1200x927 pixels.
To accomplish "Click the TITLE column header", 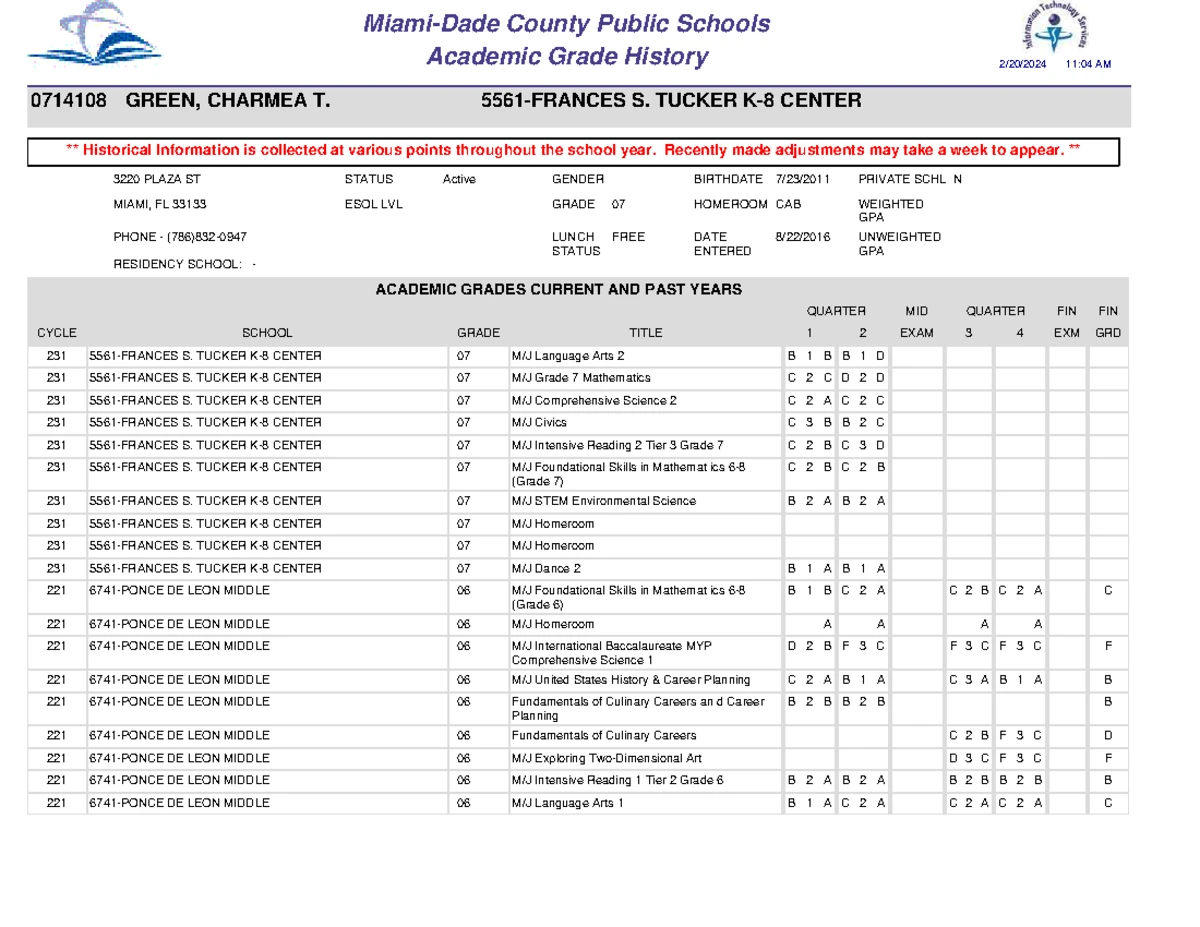I will [645, 333].
